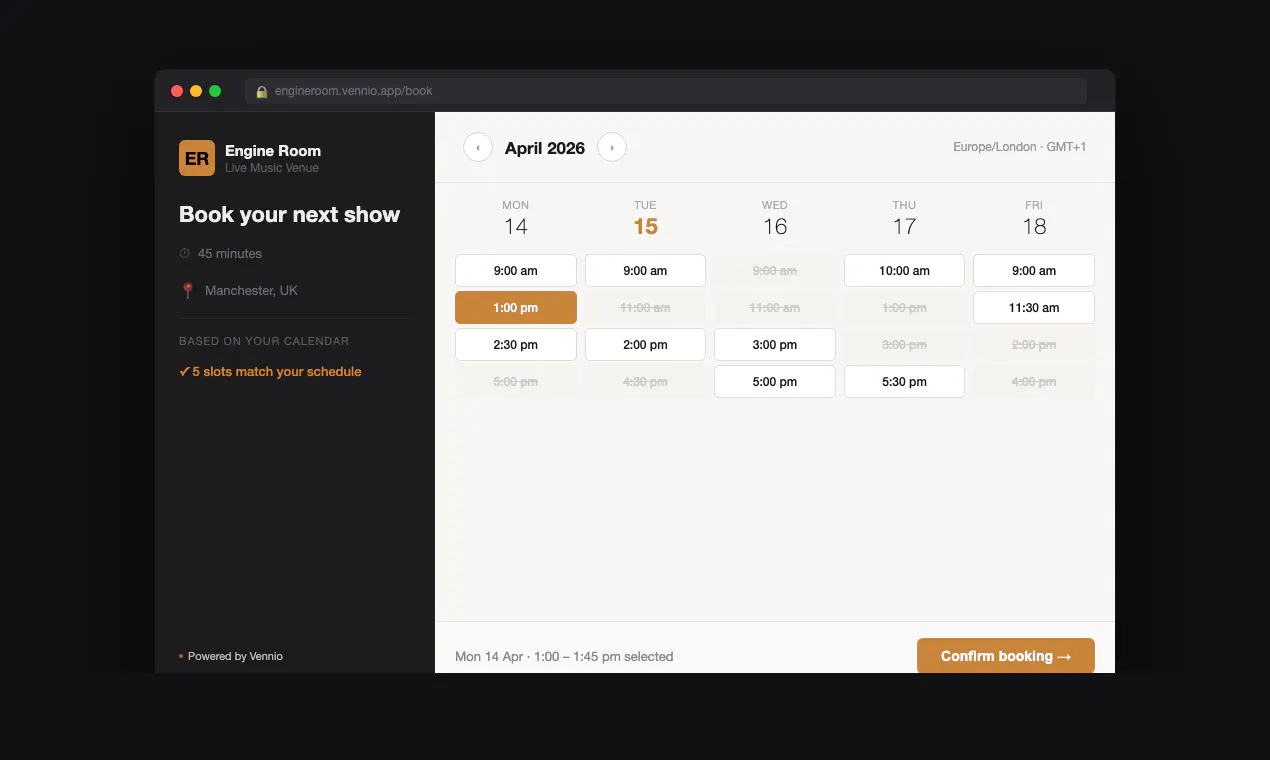The height and width of the screenshot is (760, 1270).
Task: Select Wednesday 3:00 pm slot
Action: (775, 345)
